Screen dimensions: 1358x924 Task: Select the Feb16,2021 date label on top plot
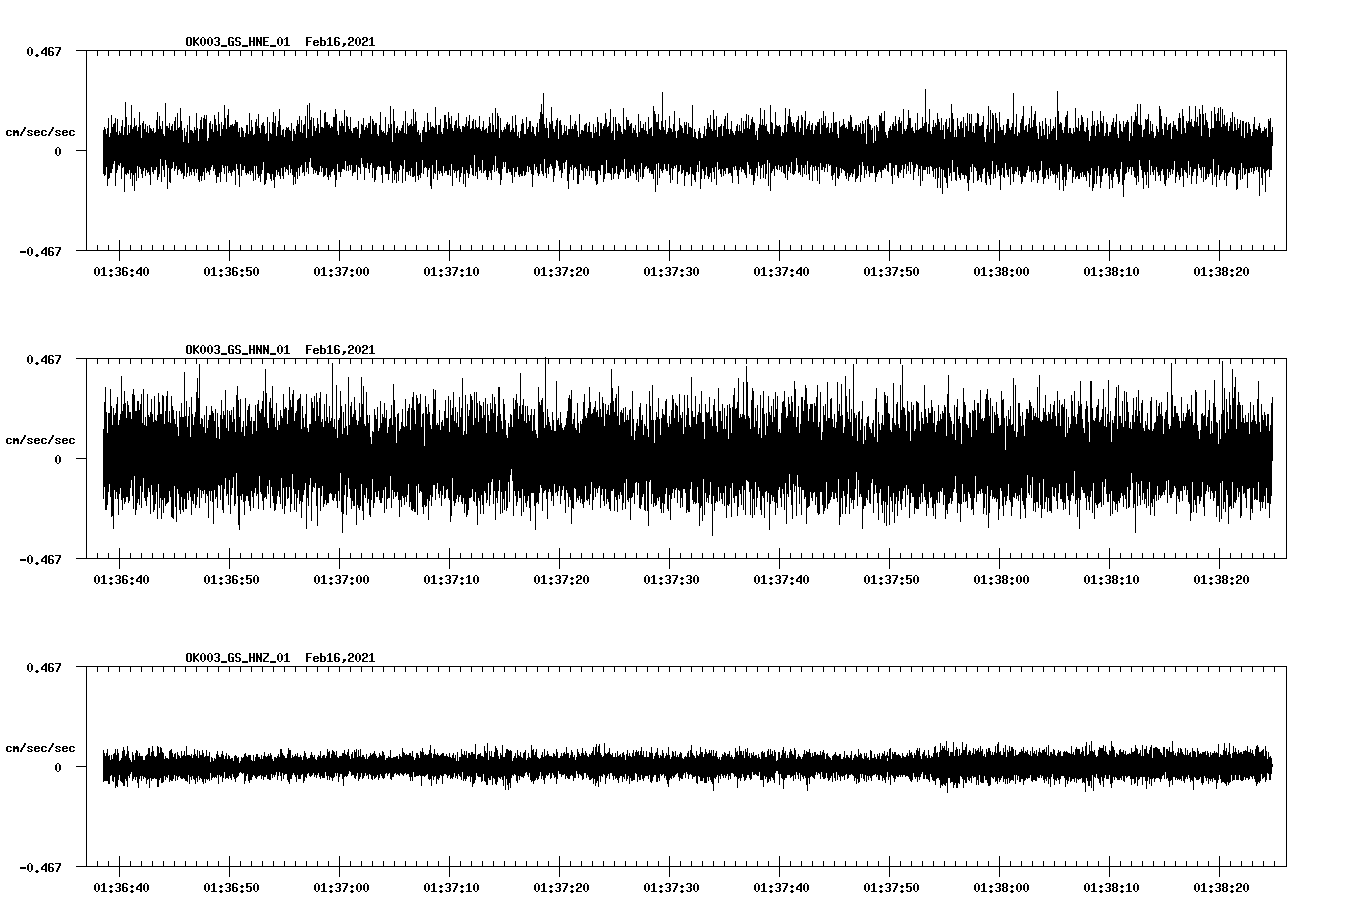point(340,42)
